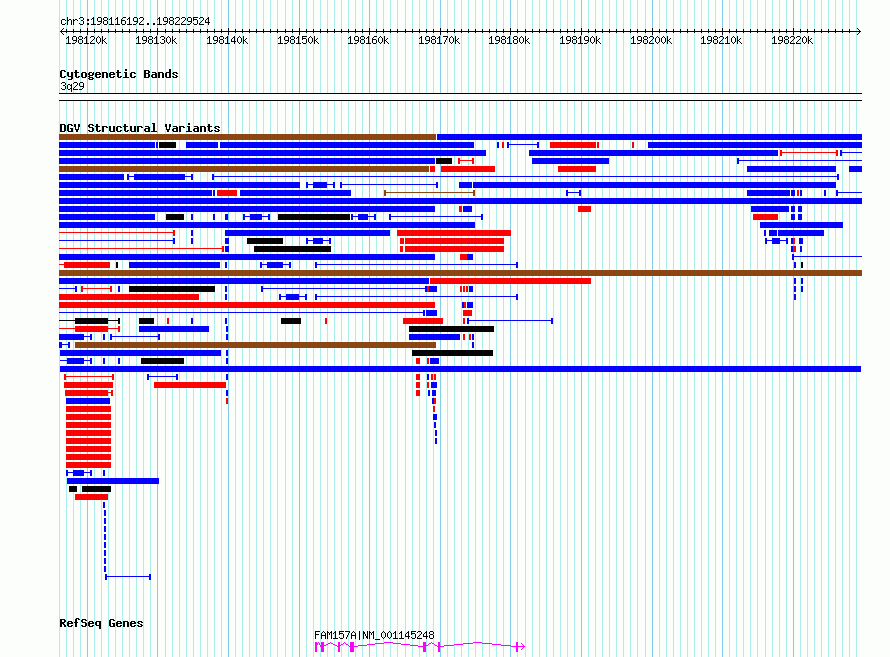Select the brown variant bar in the top DGV row

(x=247, y=137)
